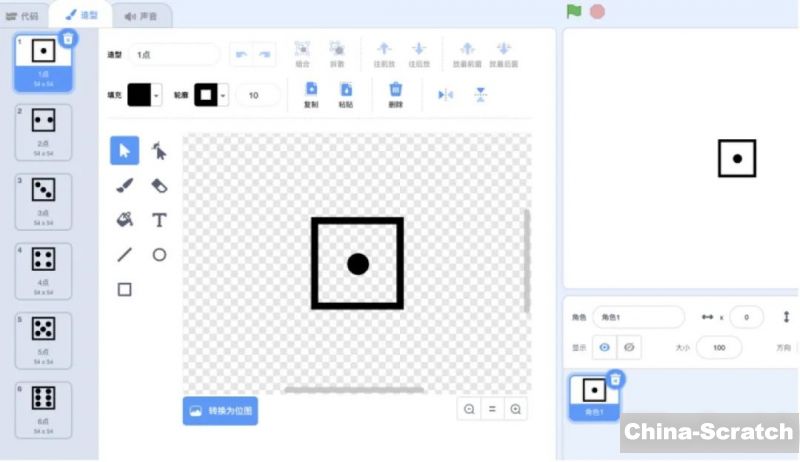Viewport: 800px width, 462px height.
Task: Show the sprite using eye icon
Action: 604,347
